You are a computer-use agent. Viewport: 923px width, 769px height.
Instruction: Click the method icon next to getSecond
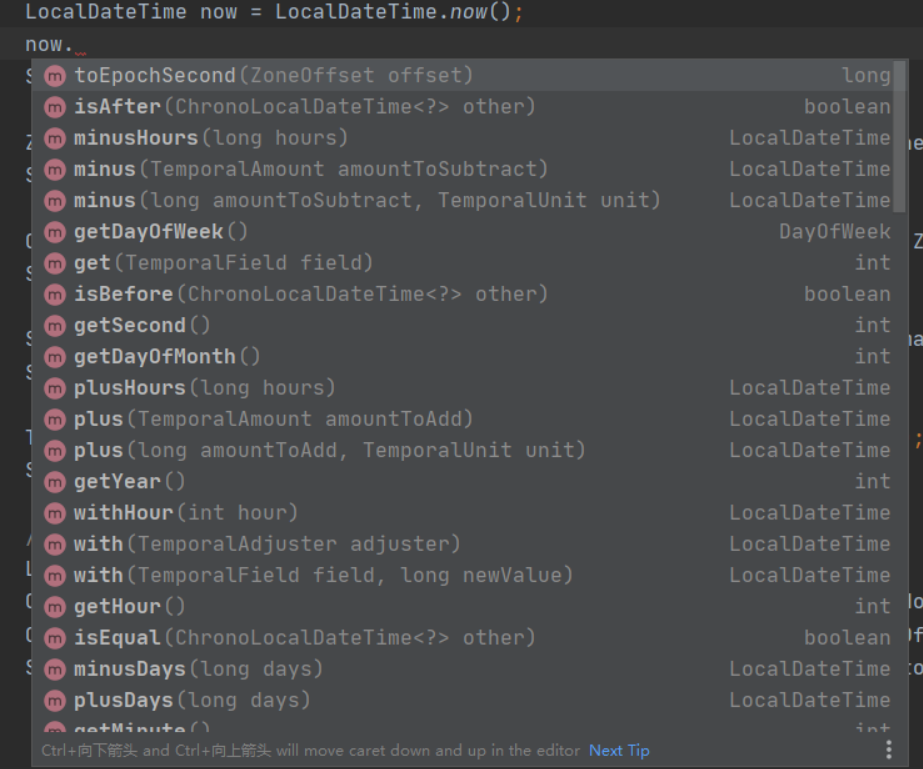click(x=55, y=326)
